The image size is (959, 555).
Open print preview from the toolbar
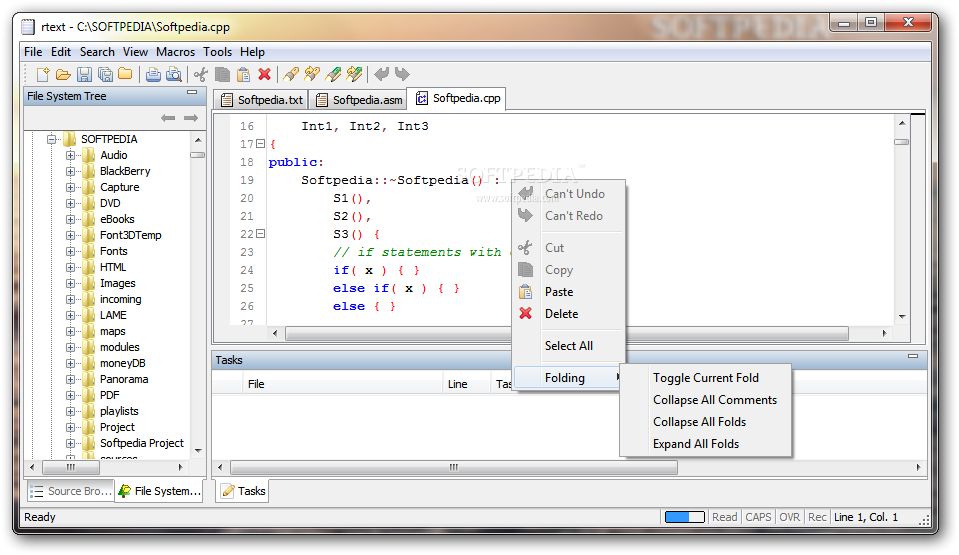point(174,75)
